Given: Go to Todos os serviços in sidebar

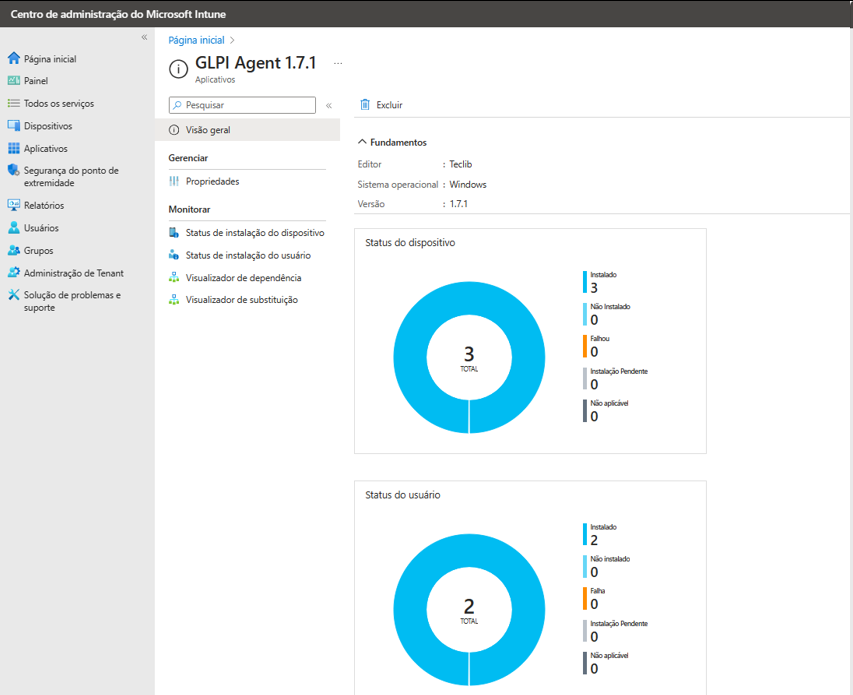Looking at the screenshot, I should tap(59, 103).
